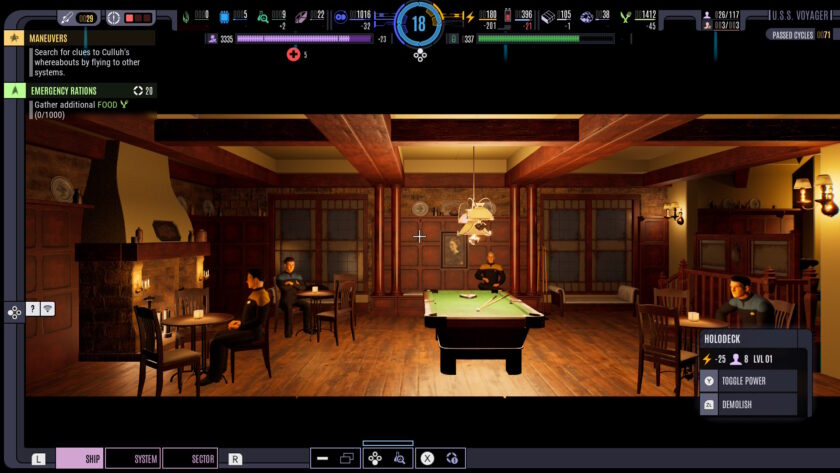The image size is (840, 473).
Task: Select the blue chip resource icon
Action: (224, 17)
